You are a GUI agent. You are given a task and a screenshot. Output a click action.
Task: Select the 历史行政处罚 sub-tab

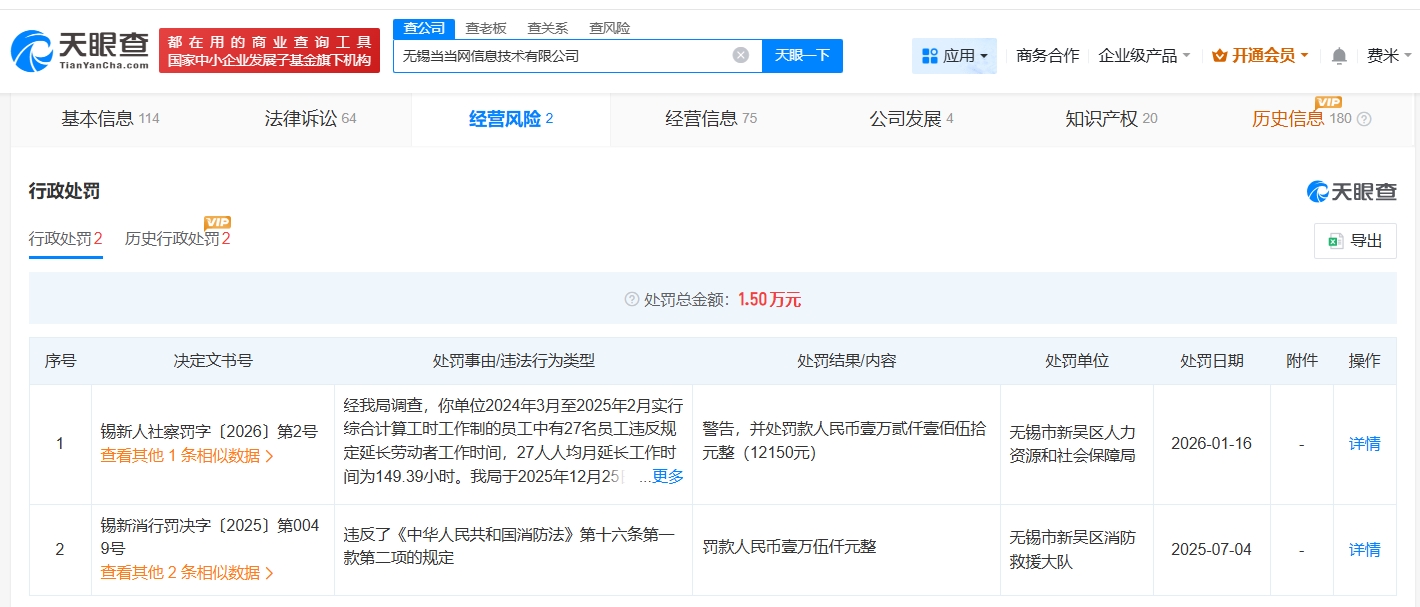click(177, 239)
